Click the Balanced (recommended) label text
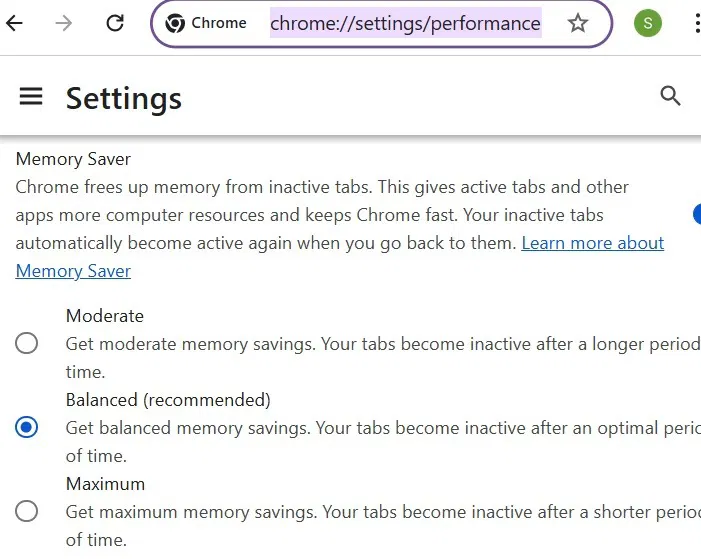 tap(168, 400)
